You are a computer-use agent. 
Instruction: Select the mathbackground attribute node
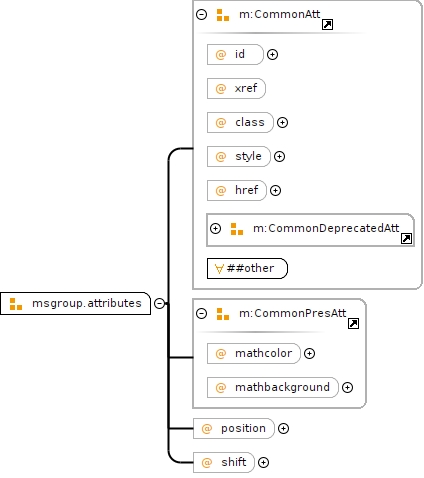[273, 387]
